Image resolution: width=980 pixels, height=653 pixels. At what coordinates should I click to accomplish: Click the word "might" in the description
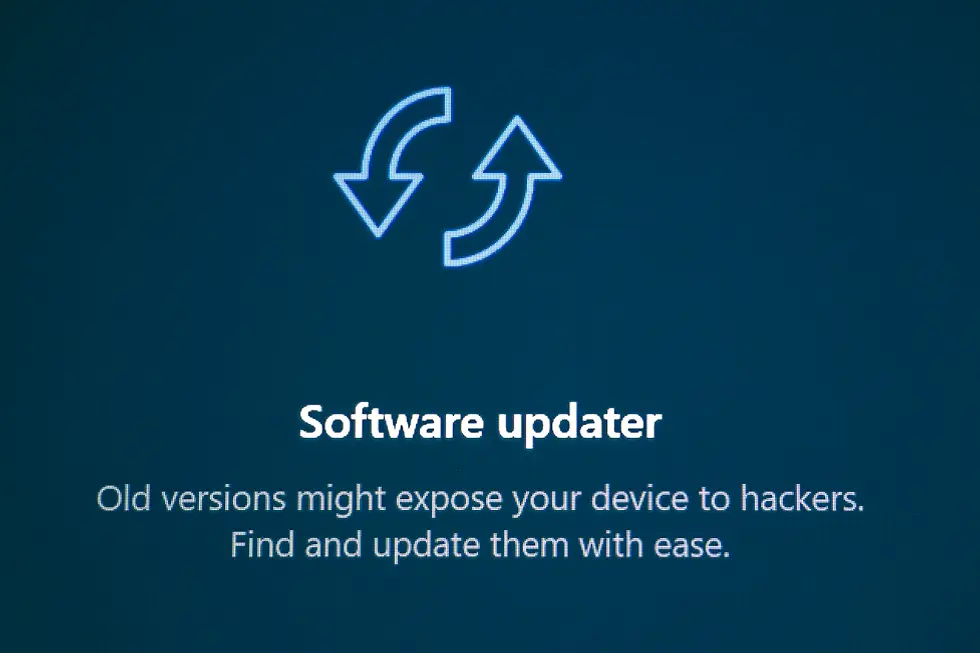pyautogui.click(x=341, y=500)
